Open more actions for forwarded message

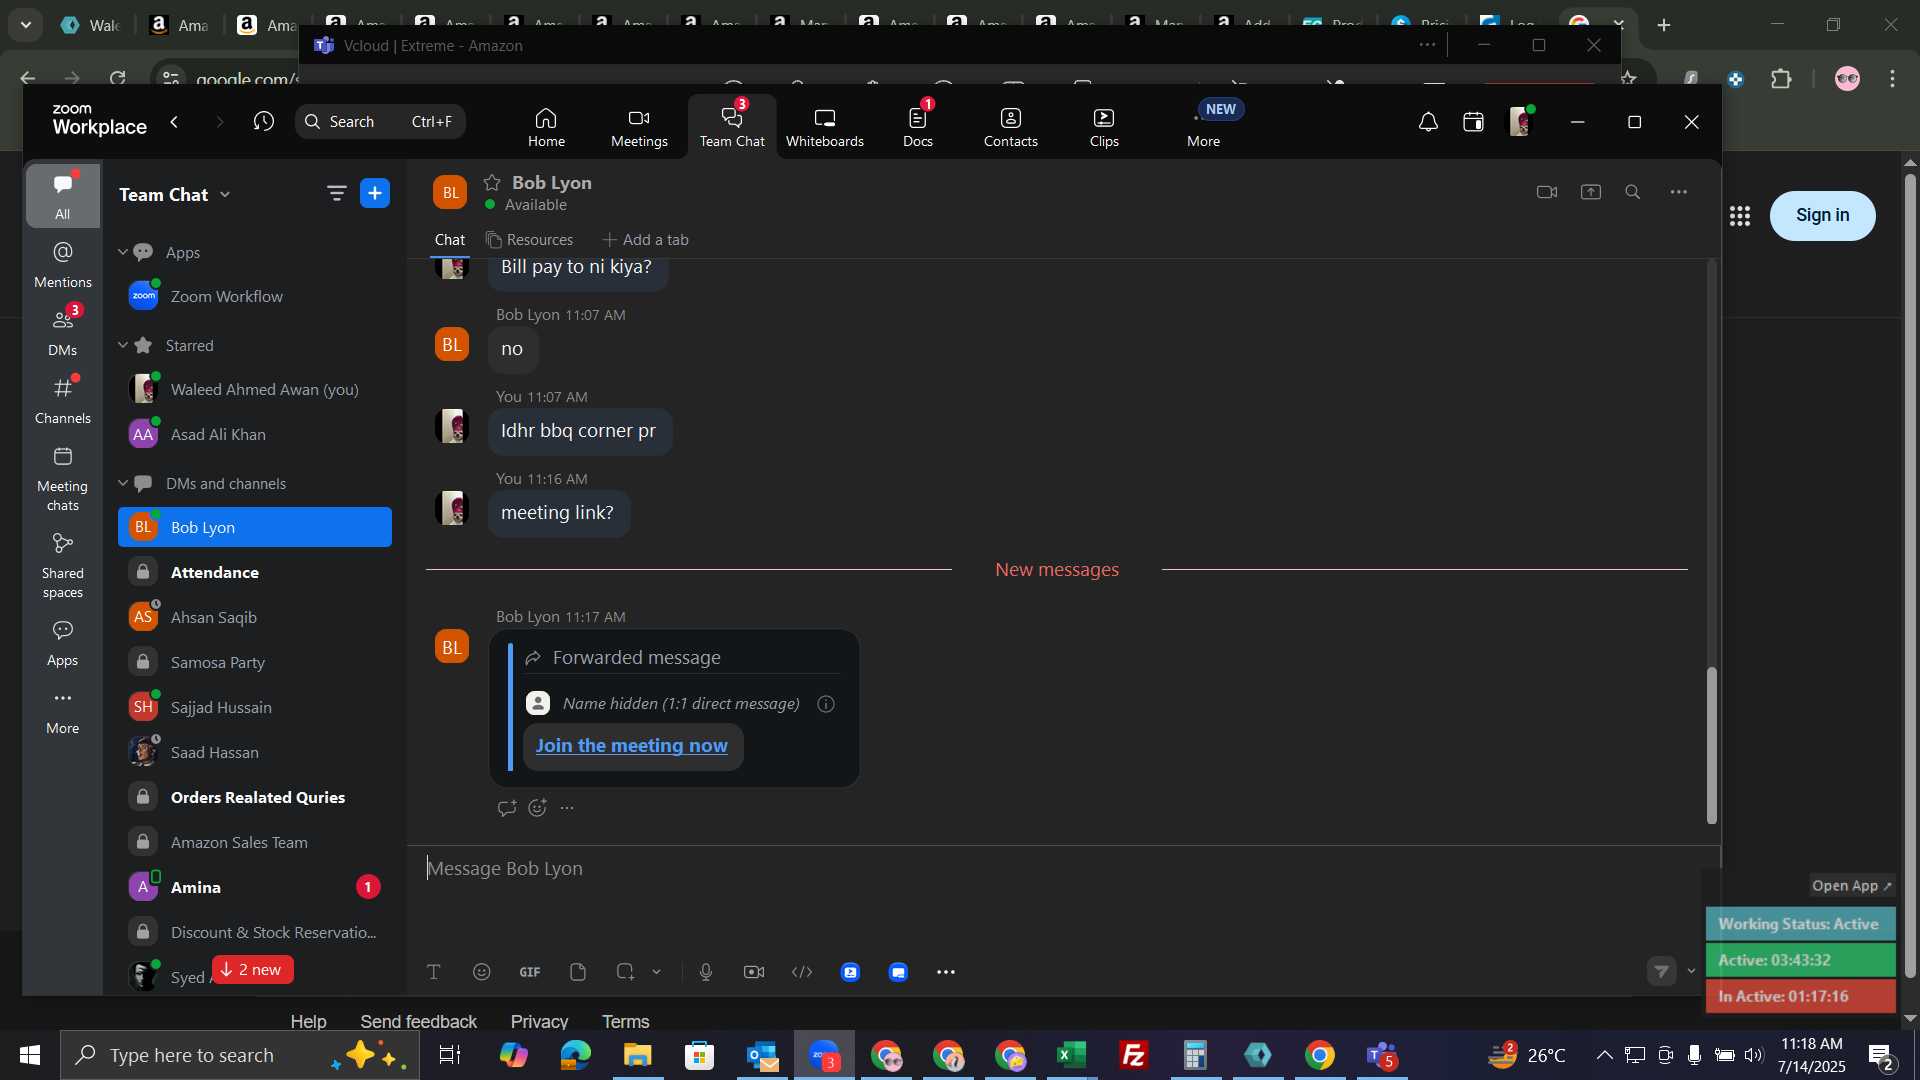tap(568, 808)
